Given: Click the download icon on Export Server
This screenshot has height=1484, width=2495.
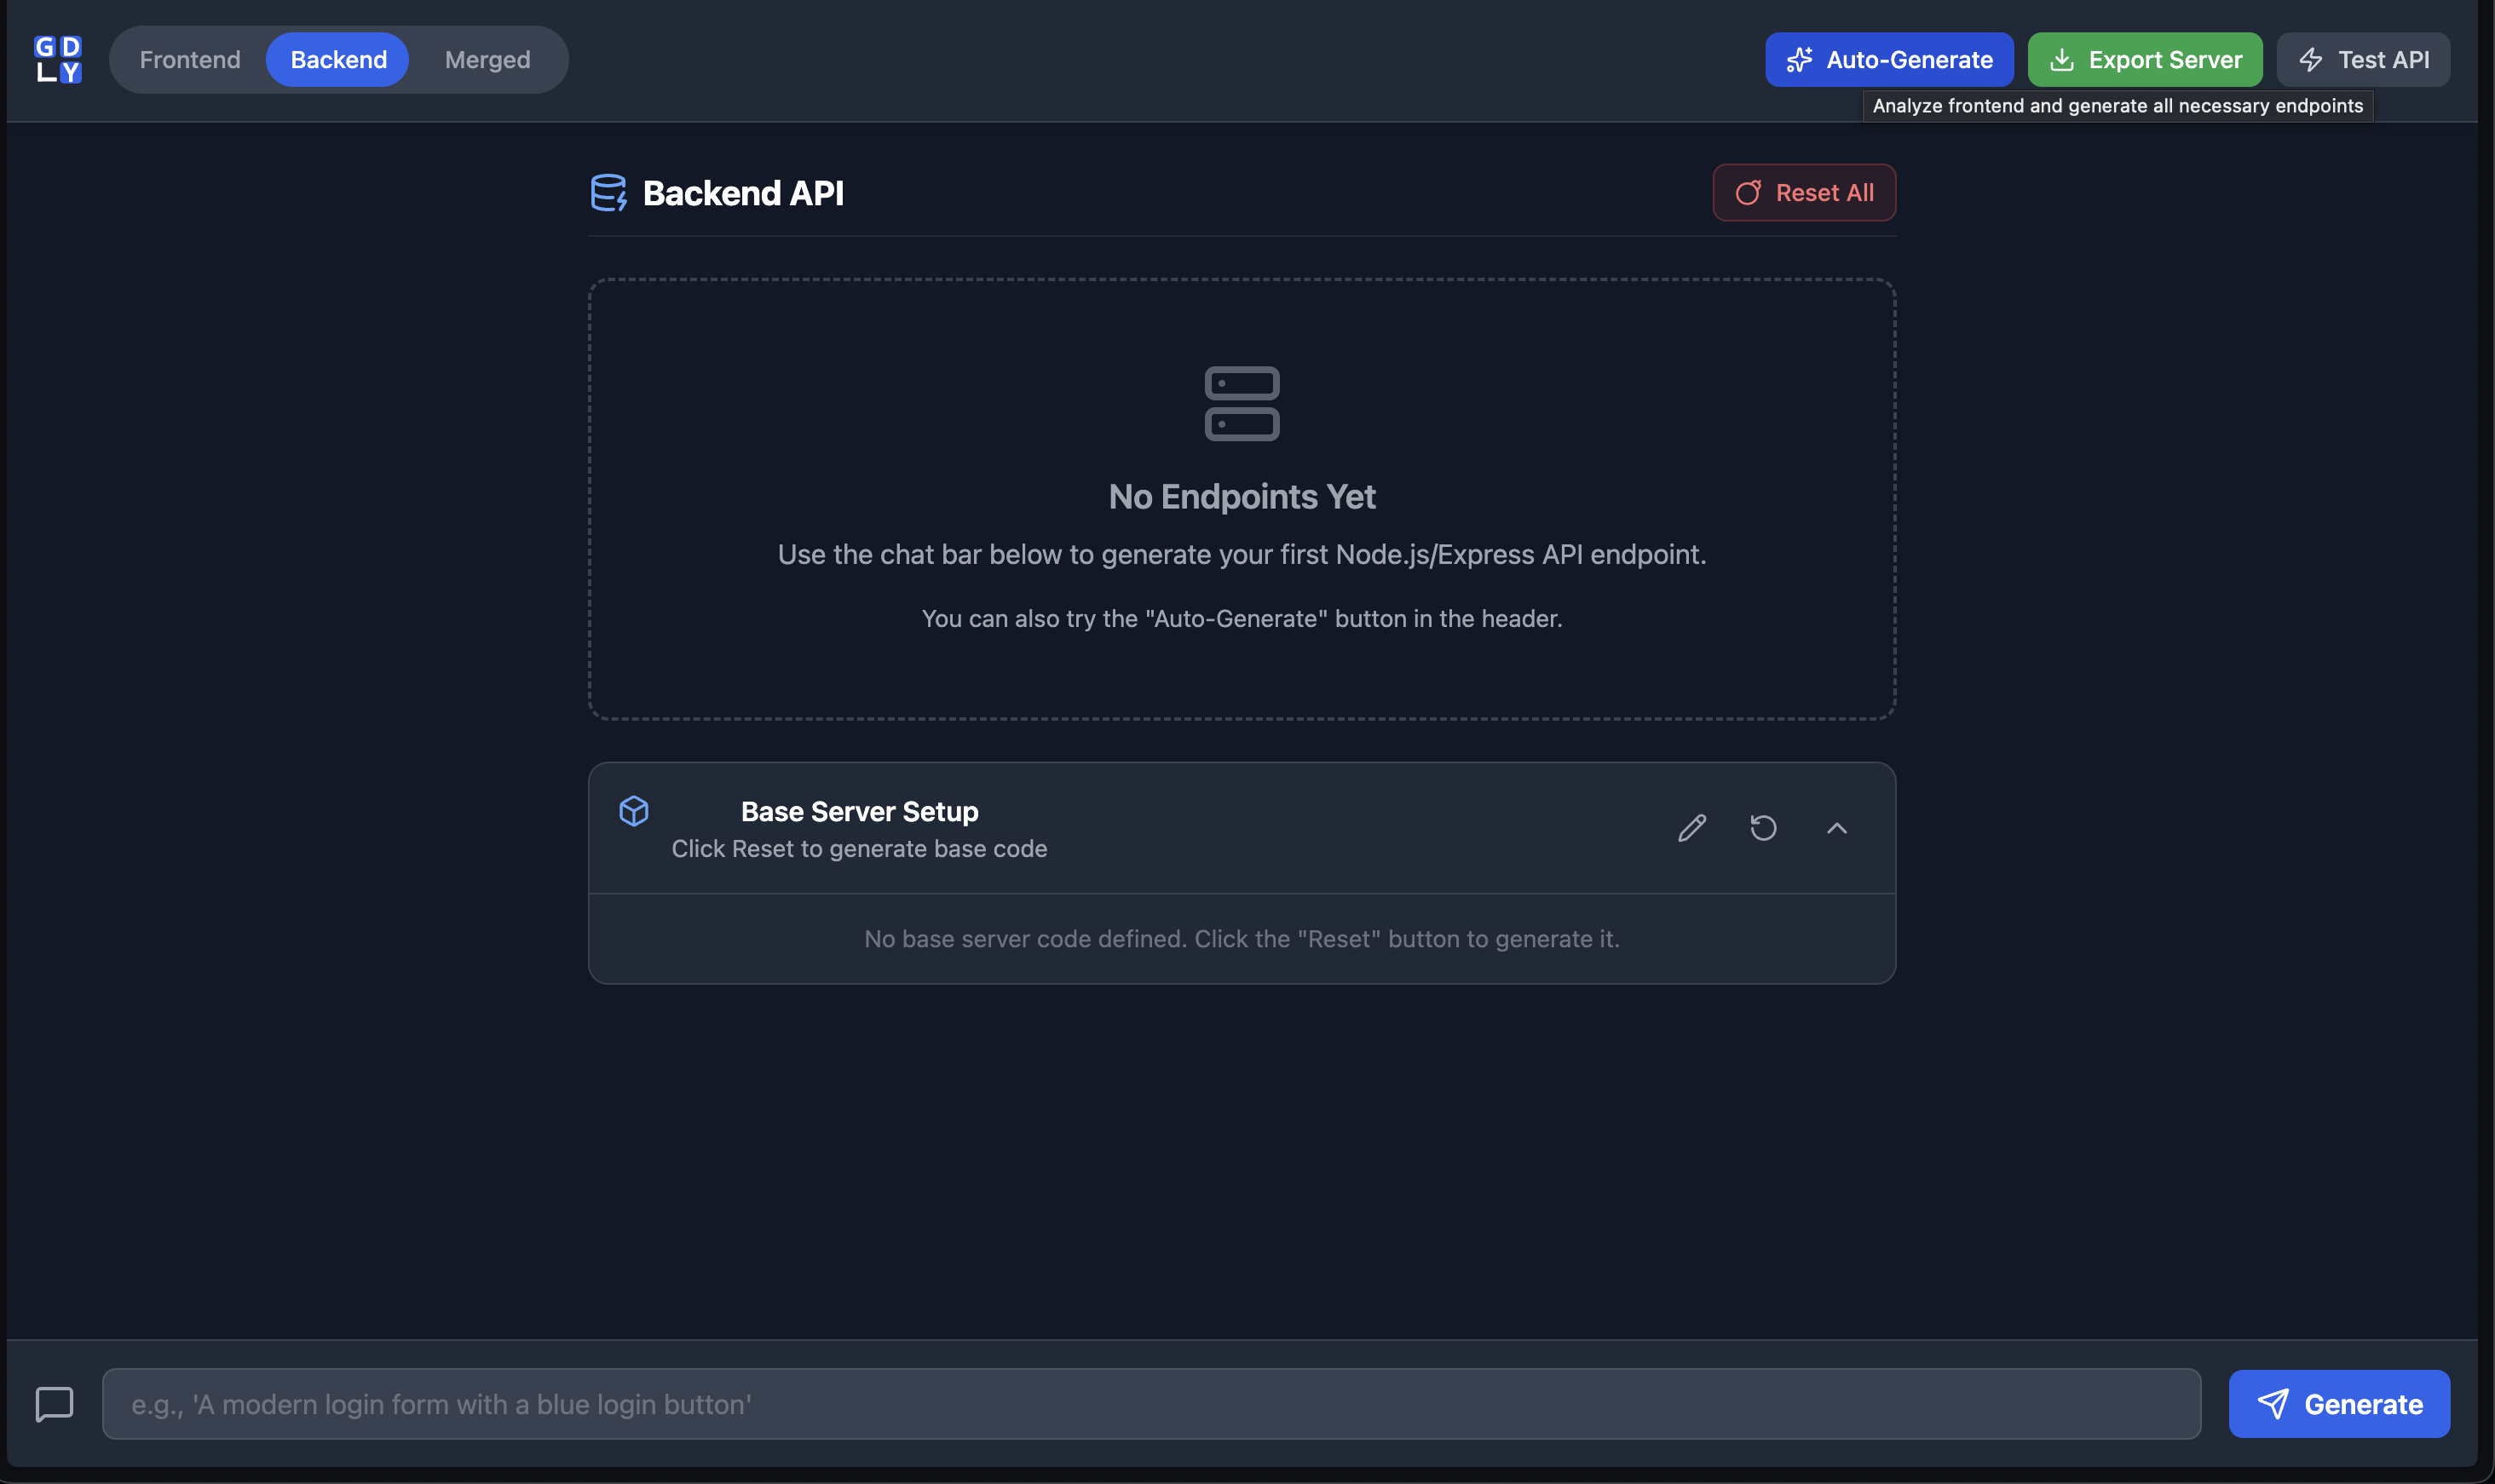Looking at the screenshot, I should (2061, 60).
